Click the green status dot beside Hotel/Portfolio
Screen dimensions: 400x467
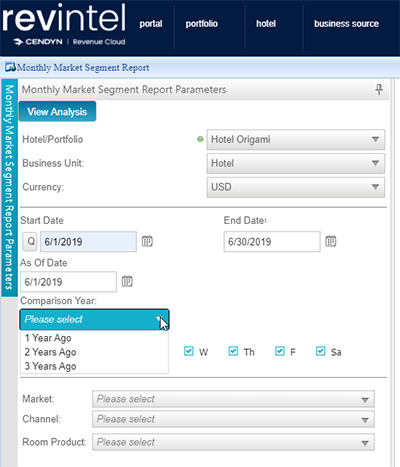(200, 139)
